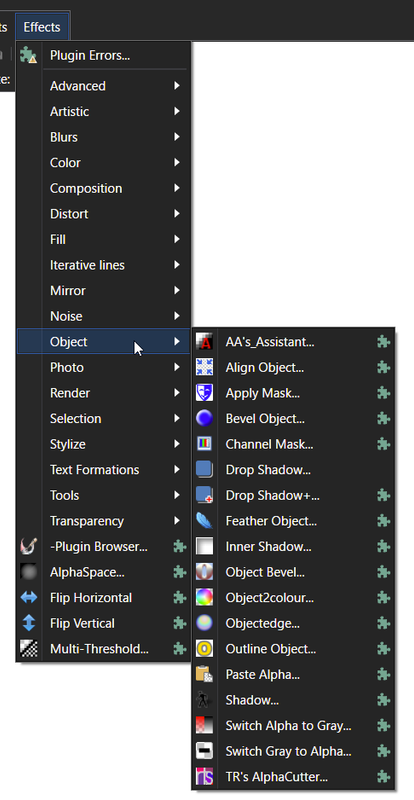The width and height of the screenshot is (414, 800).
Task: Expand the Fill submenu arrow
Action: tap(177, 239)
